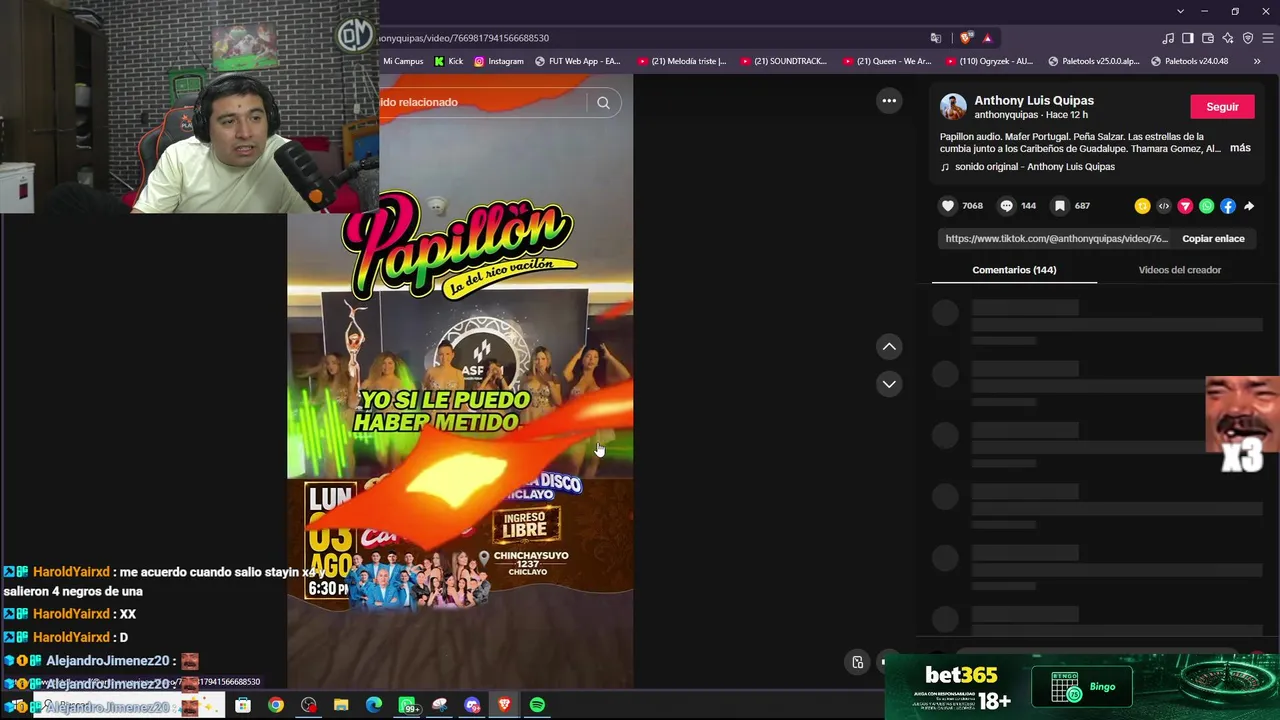Open the Brave Shields lion icon in the address bar
Image resolution: width=1280 pixels, height=720 pixels.
(x=966, y=38)
